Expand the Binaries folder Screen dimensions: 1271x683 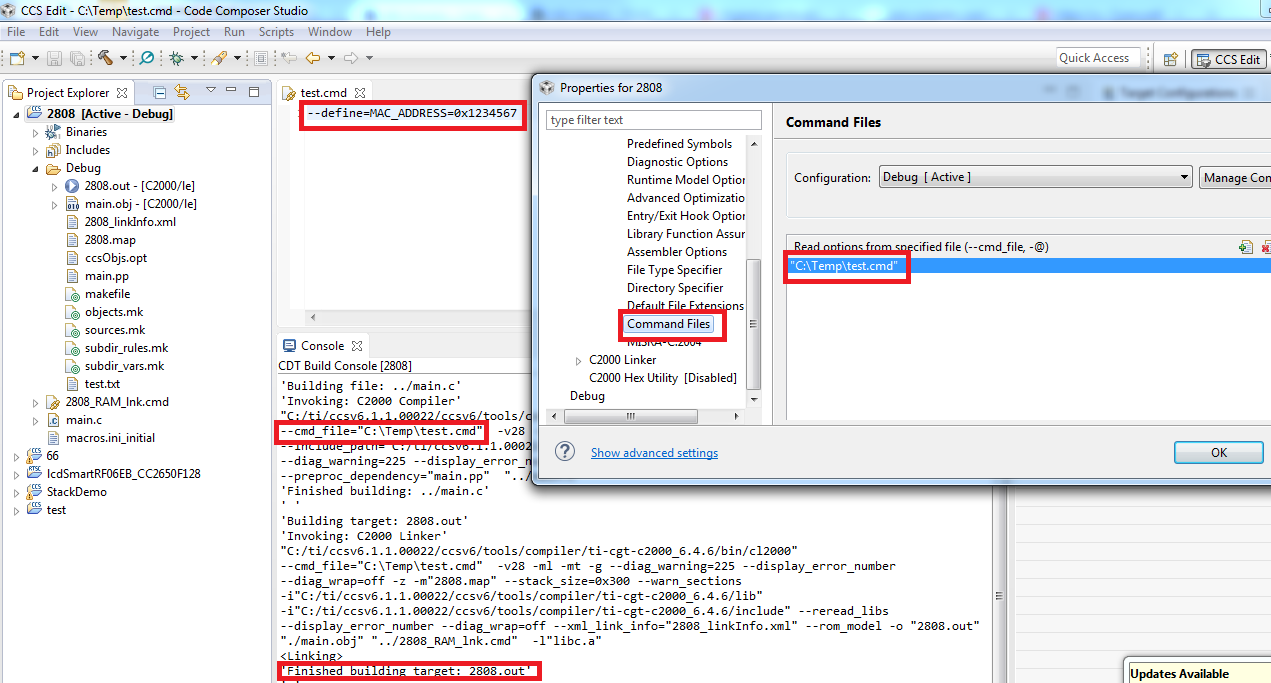(x=36, y=132)
